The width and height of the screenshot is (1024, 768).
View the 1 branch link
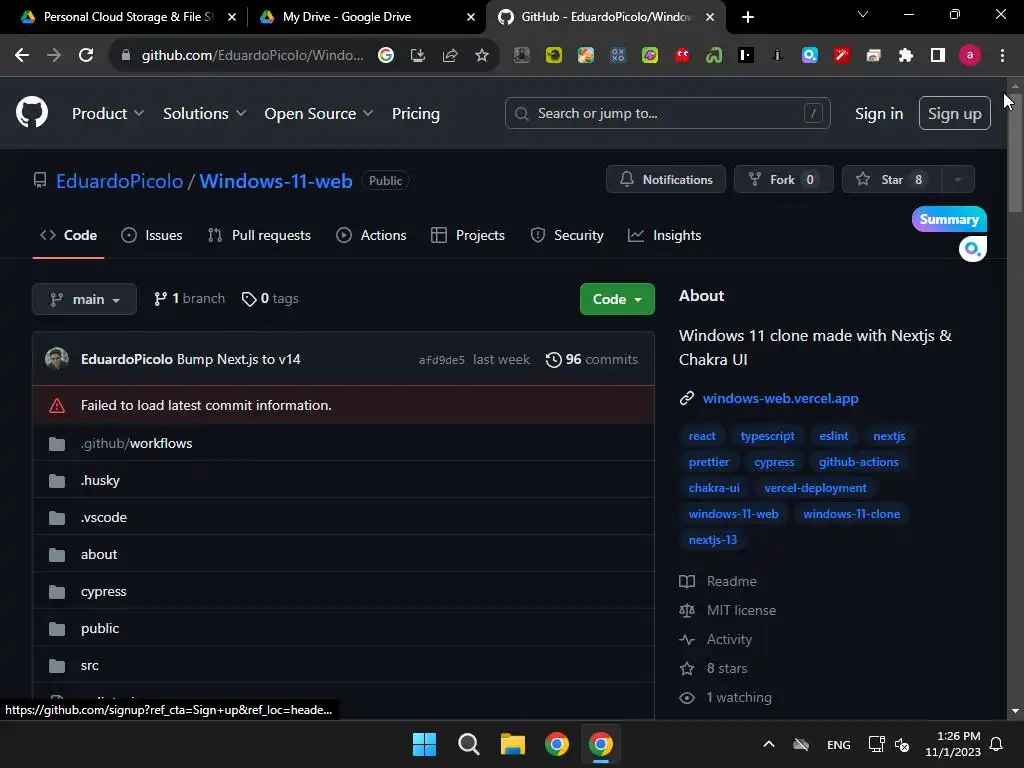pos(189,298)
